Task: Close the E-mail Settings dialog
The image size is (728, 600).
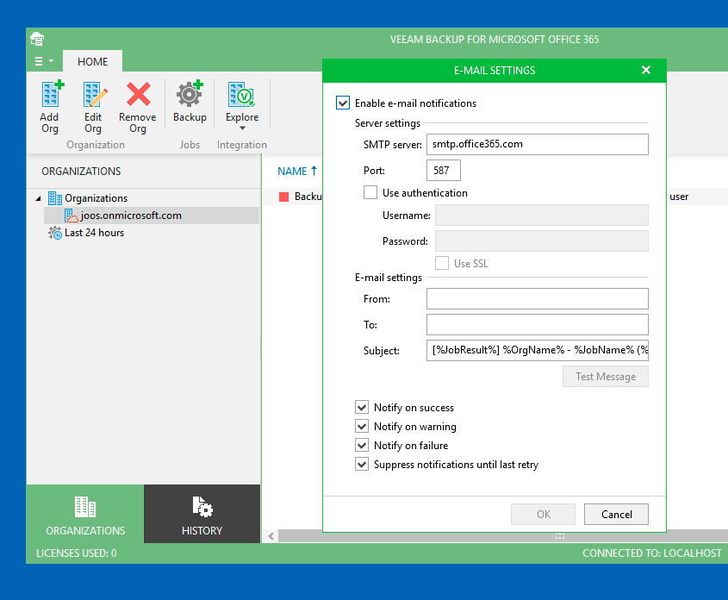Action: tap(646, 70)
